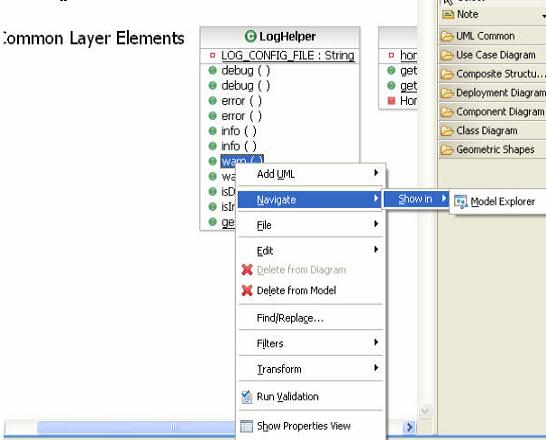
Task: Choose Find/Replace... from the context menu
Action: tap(311, 318)
